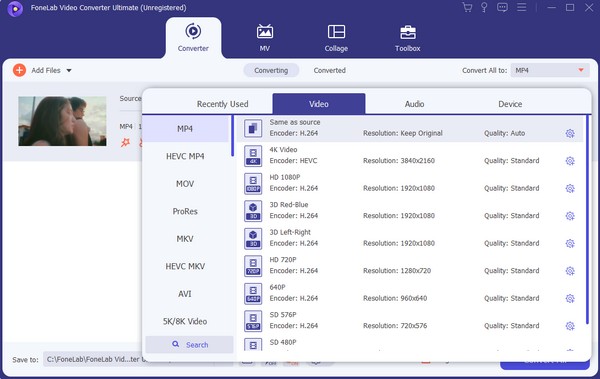Click the 3D Left-Right format icon
The width and height of the screenshot is (600, 379).
253,239
